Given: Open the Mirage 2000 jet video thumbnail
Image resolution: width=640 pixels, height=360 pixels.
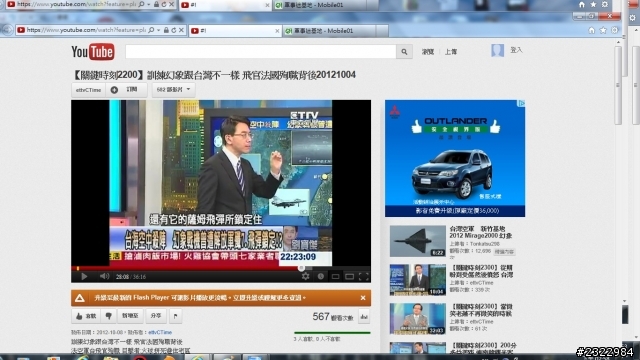Looking at the screenshot, I should tap(418, 241).
